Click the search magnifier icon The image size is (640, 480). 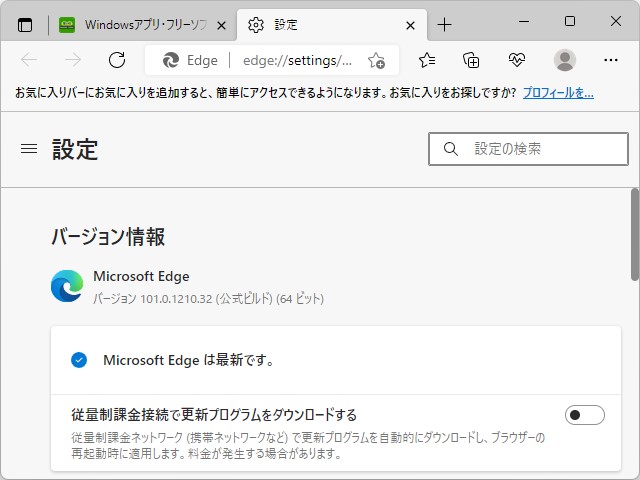coord(451,149)
